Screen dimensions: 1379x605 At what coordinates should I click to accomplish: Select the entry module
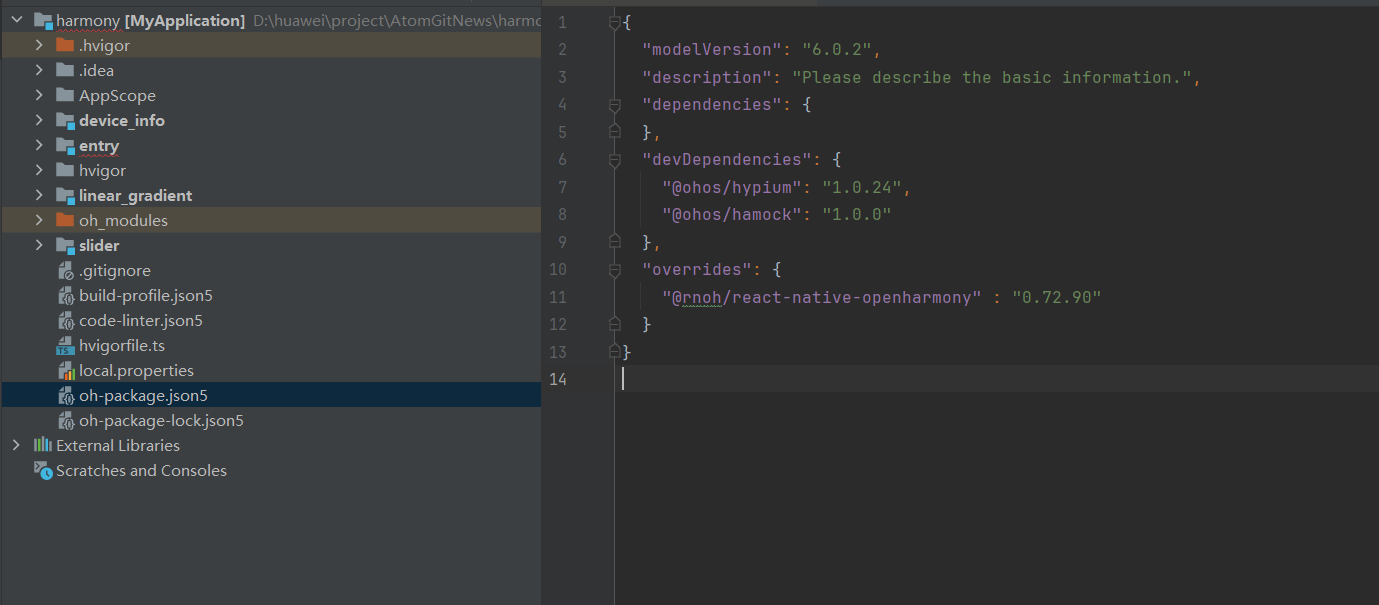[x=99, y=145]
